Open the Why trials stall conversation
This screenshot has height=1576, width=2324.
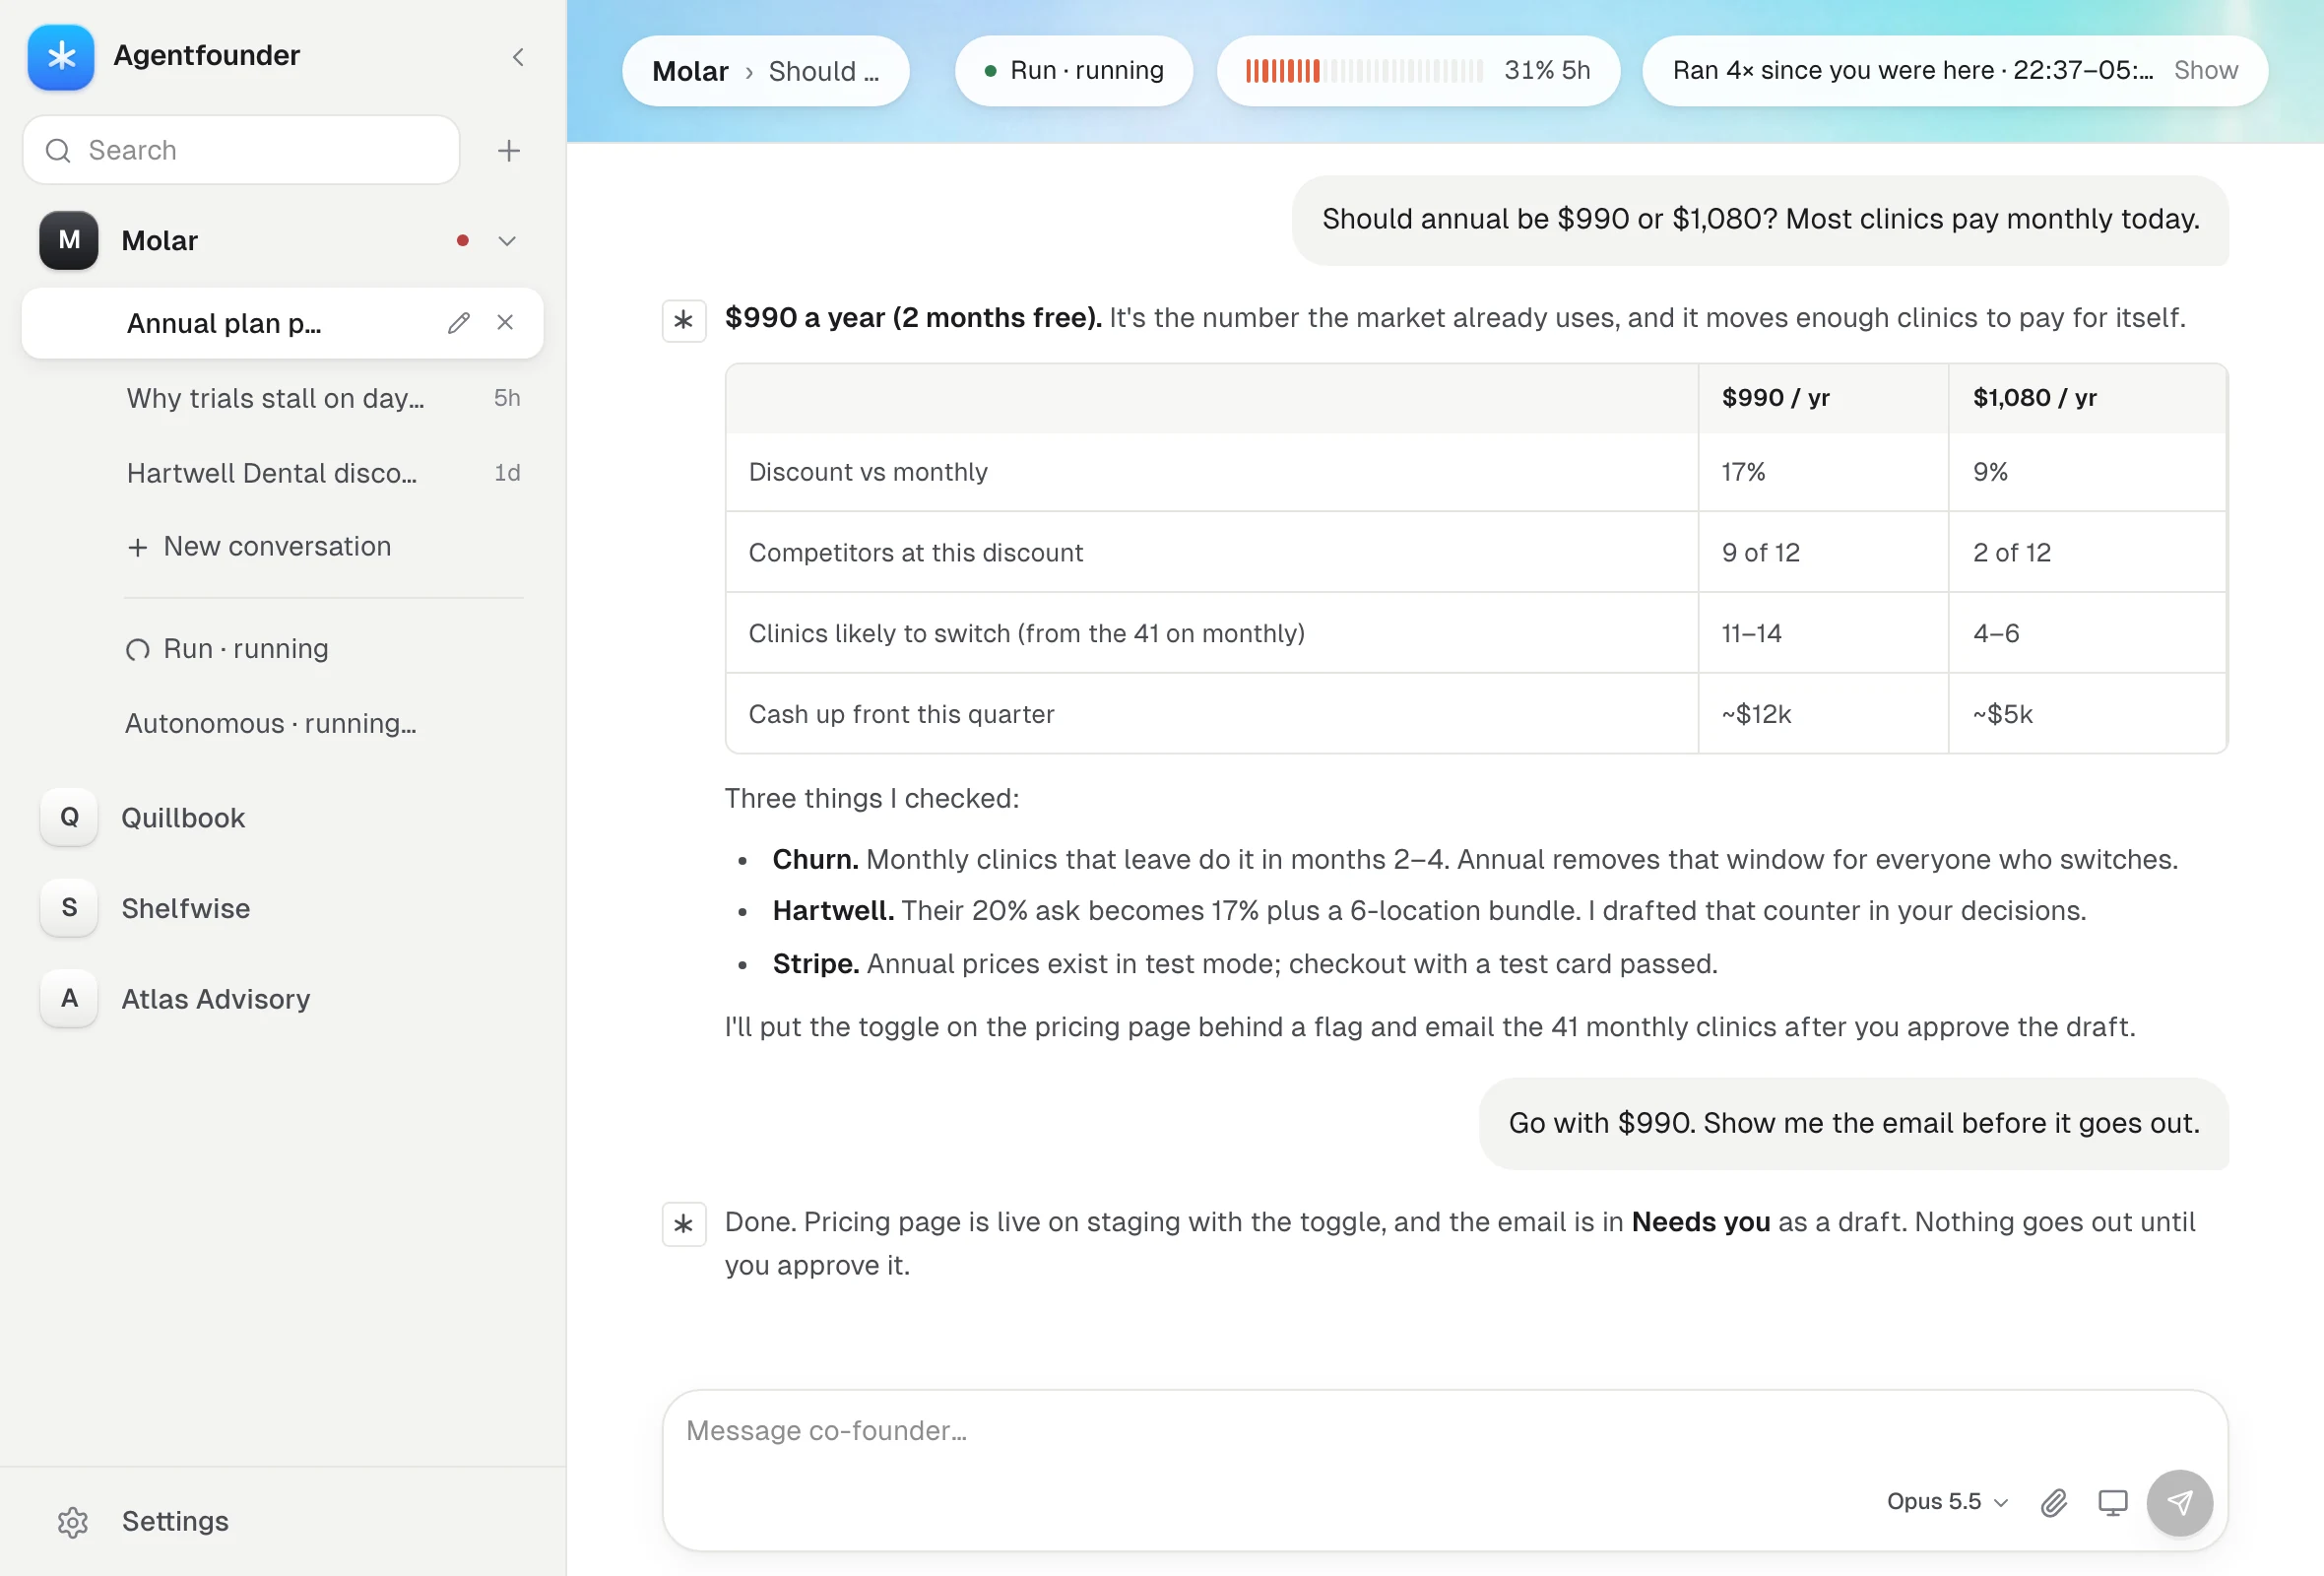[283, 398]
